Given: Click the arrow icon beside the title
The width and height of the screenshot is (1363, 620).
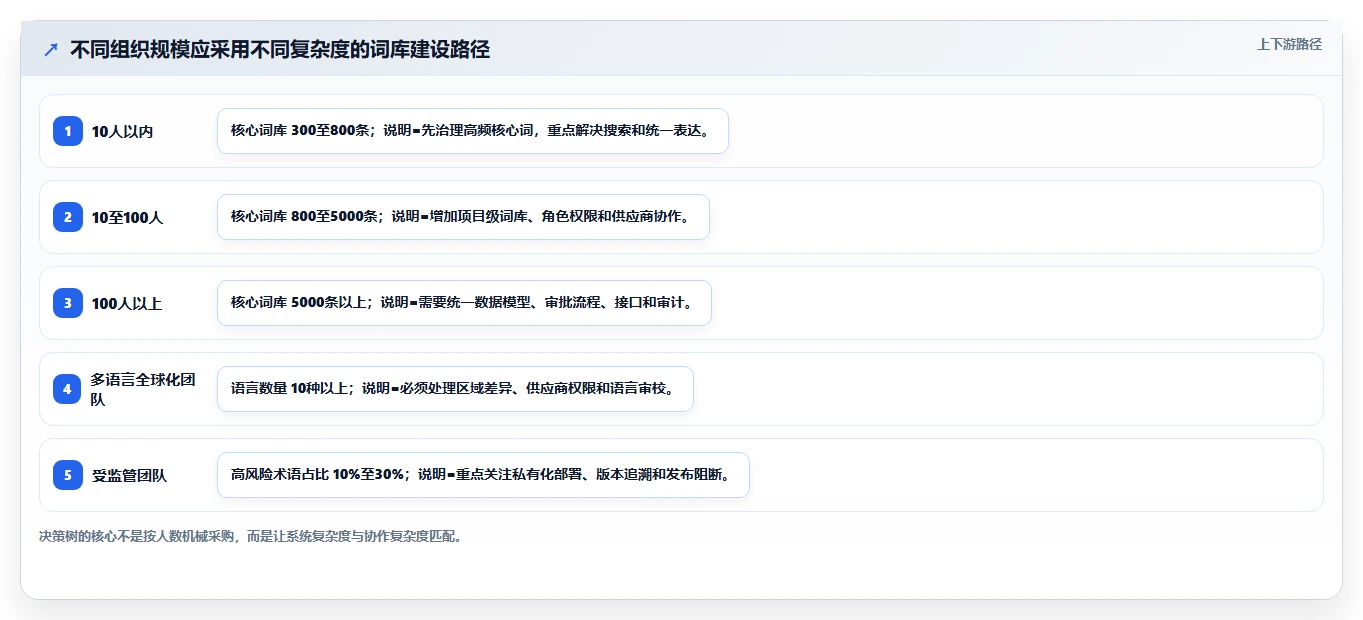Looking at the screenshot, I should click(51, 49).
